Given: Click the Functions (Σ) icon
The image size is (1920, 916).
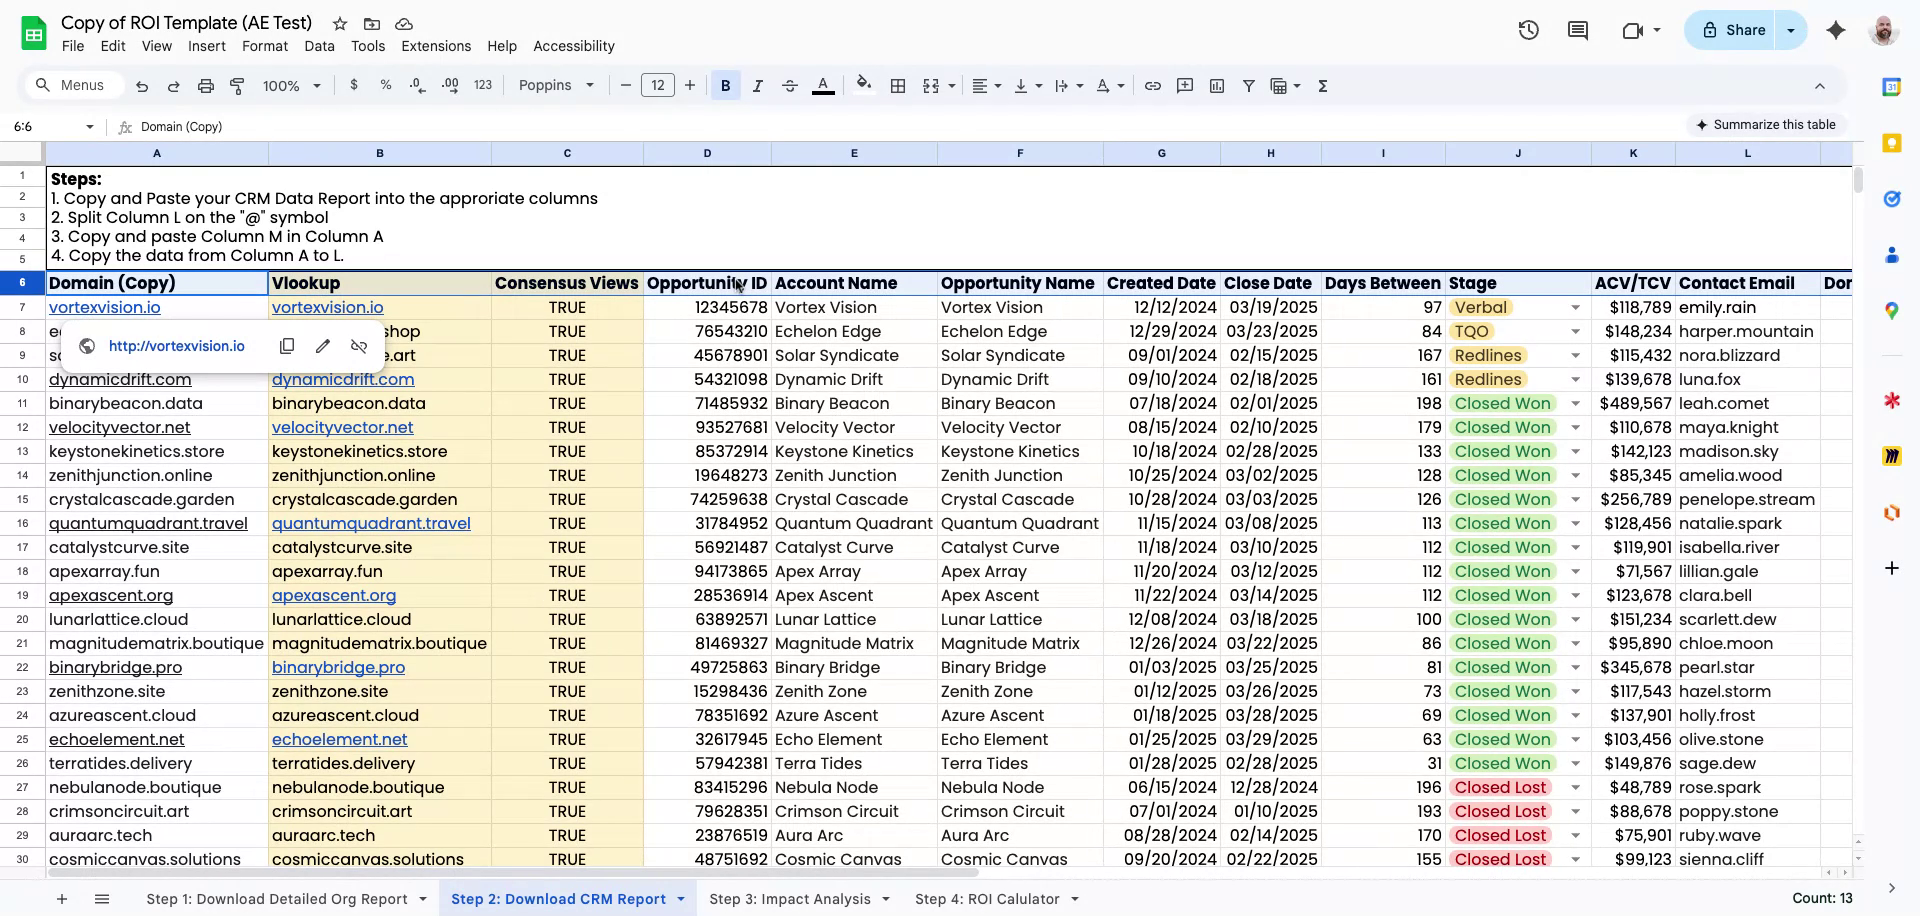Looking at the screenshot, I should (1323, 85).
